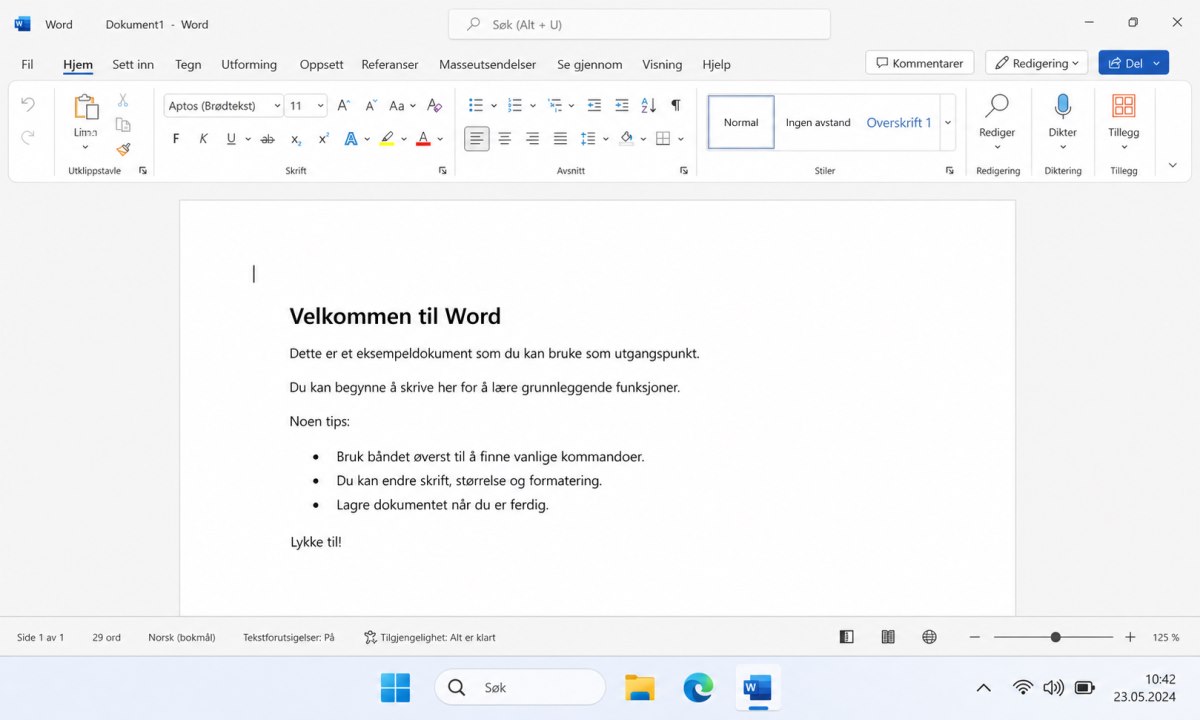Click the Copy icon in Utklippstavle

pos(123,125)
